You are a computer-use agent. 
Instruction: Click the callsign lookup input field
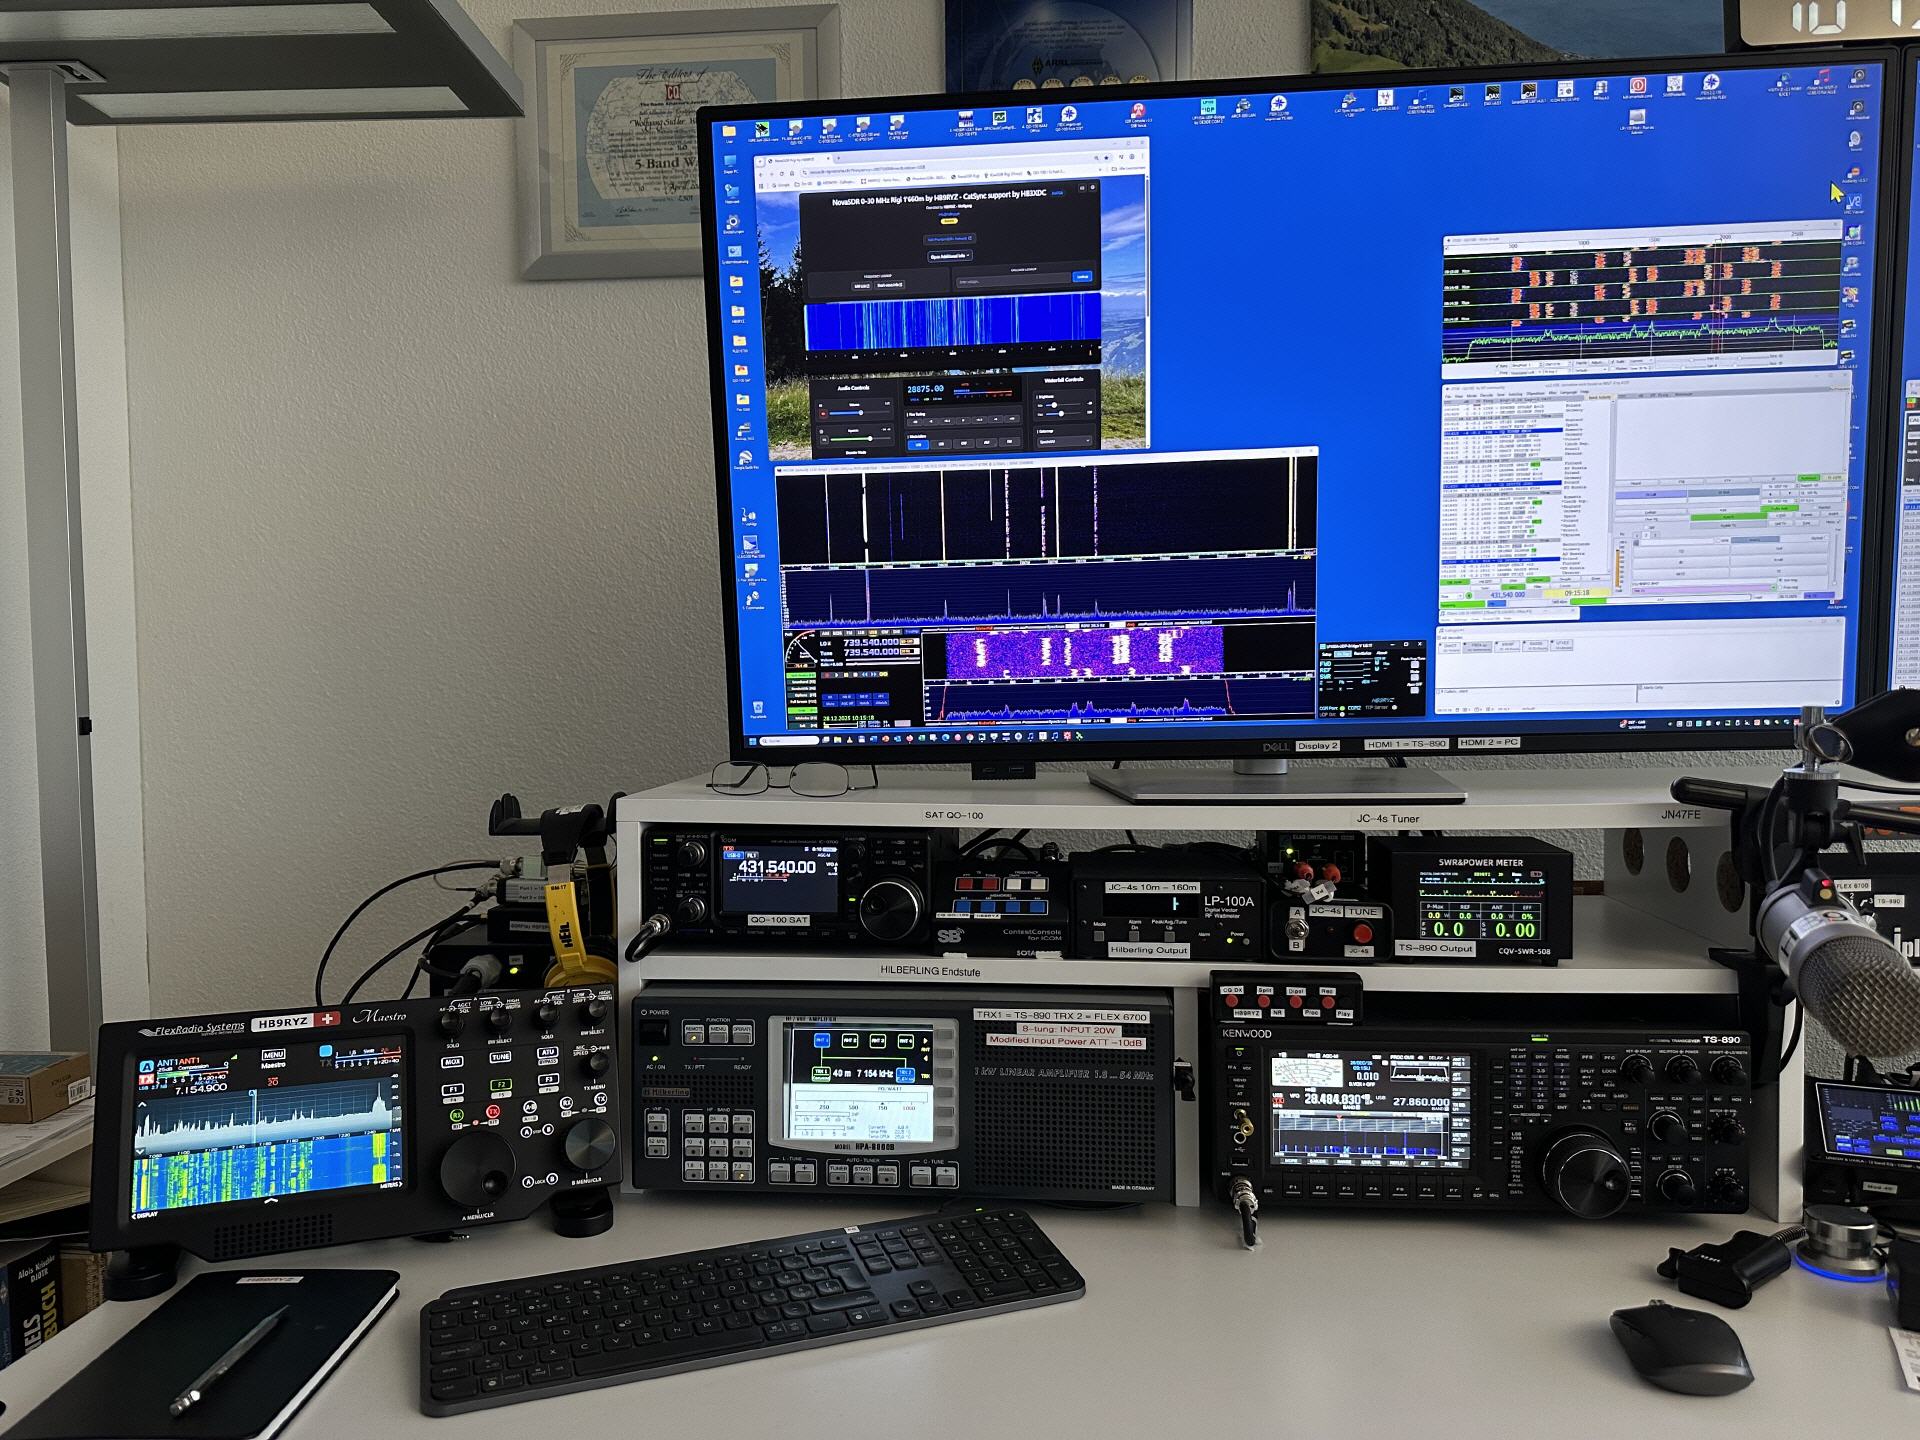[1011, 281]
